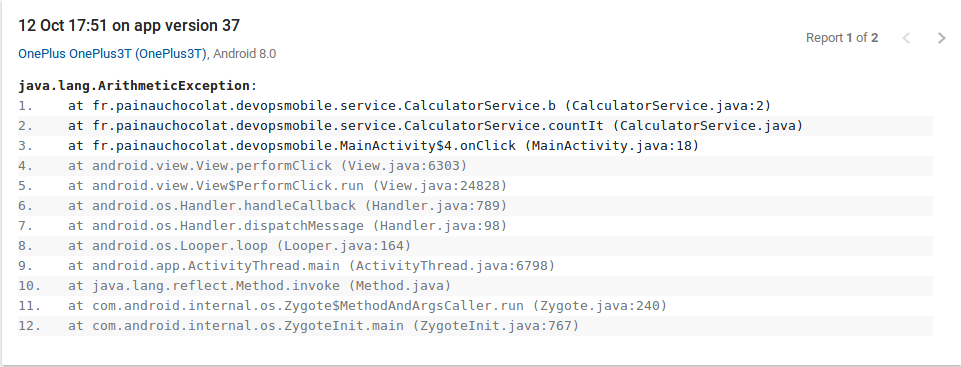Click stack line 12 ZygoteInit.main

[476, 325]
